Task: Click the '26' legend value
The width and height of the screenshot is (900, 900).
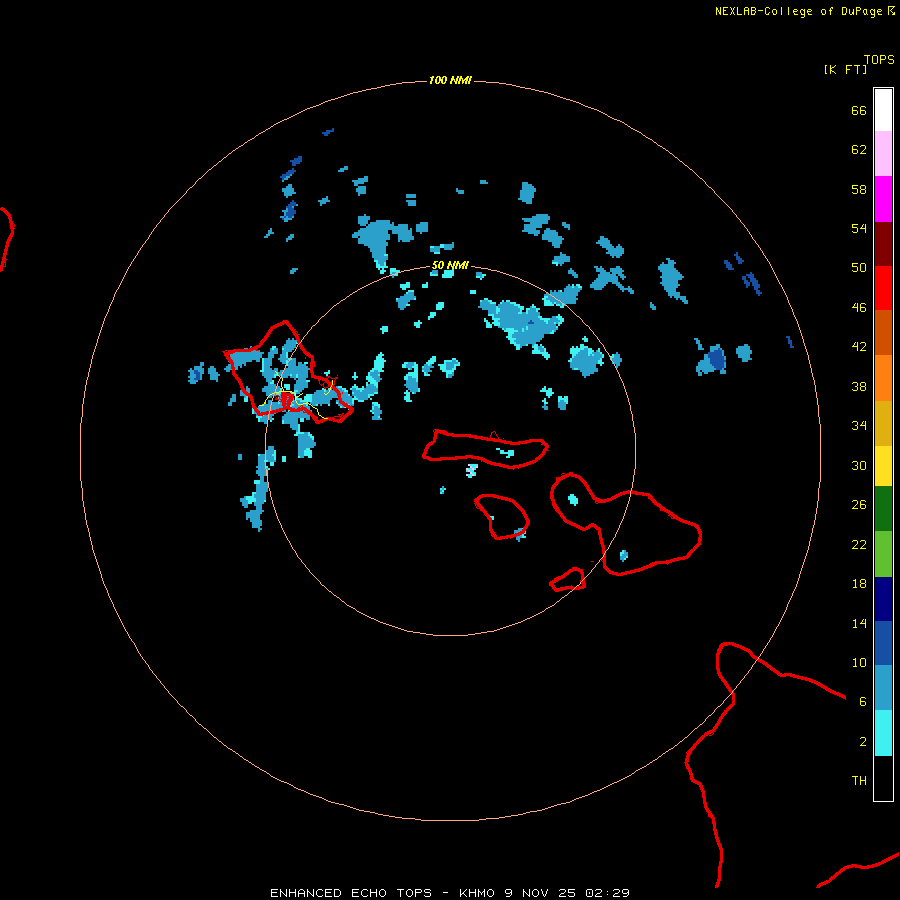Action: click(859, 505)
